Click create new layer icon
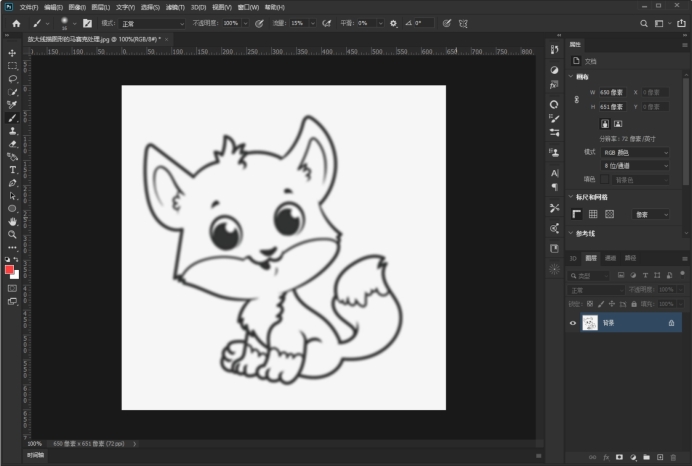The width and height of the screenshot is (692, 466). [x=660, y=458]
